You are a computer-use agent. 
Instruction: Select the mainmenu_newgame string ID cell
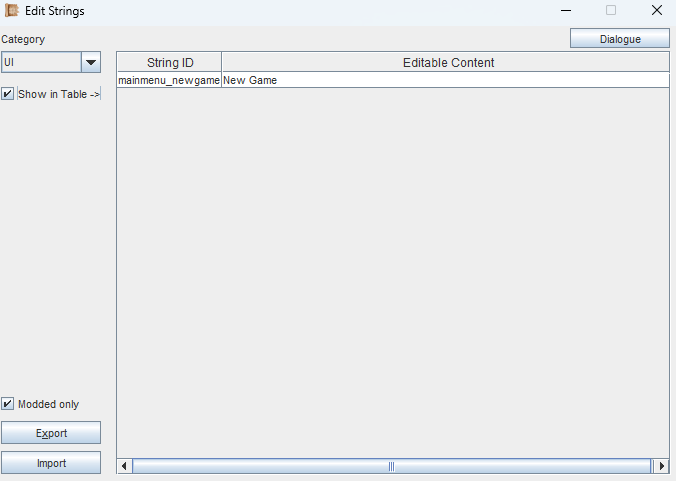(169, 80)
